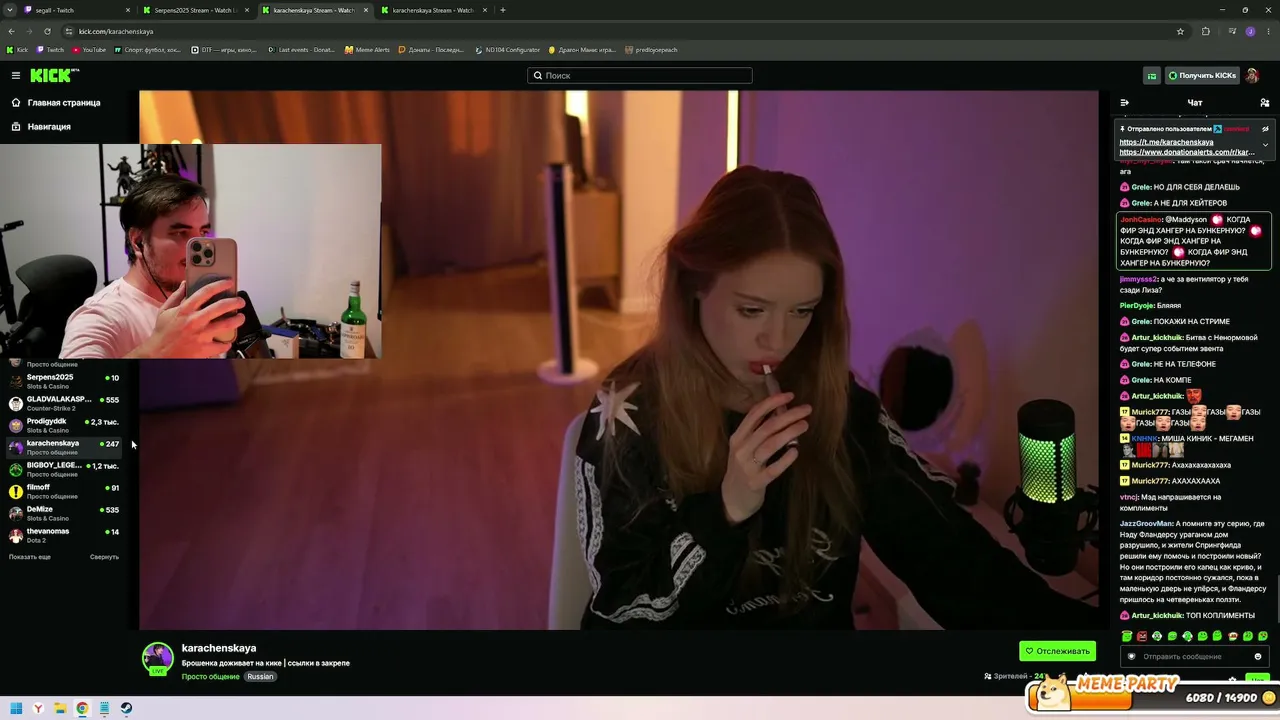Open BIGBOY_LEGE channel in sidebar
This screenshot has height=720, width=1280.
(x=63, y=469)
